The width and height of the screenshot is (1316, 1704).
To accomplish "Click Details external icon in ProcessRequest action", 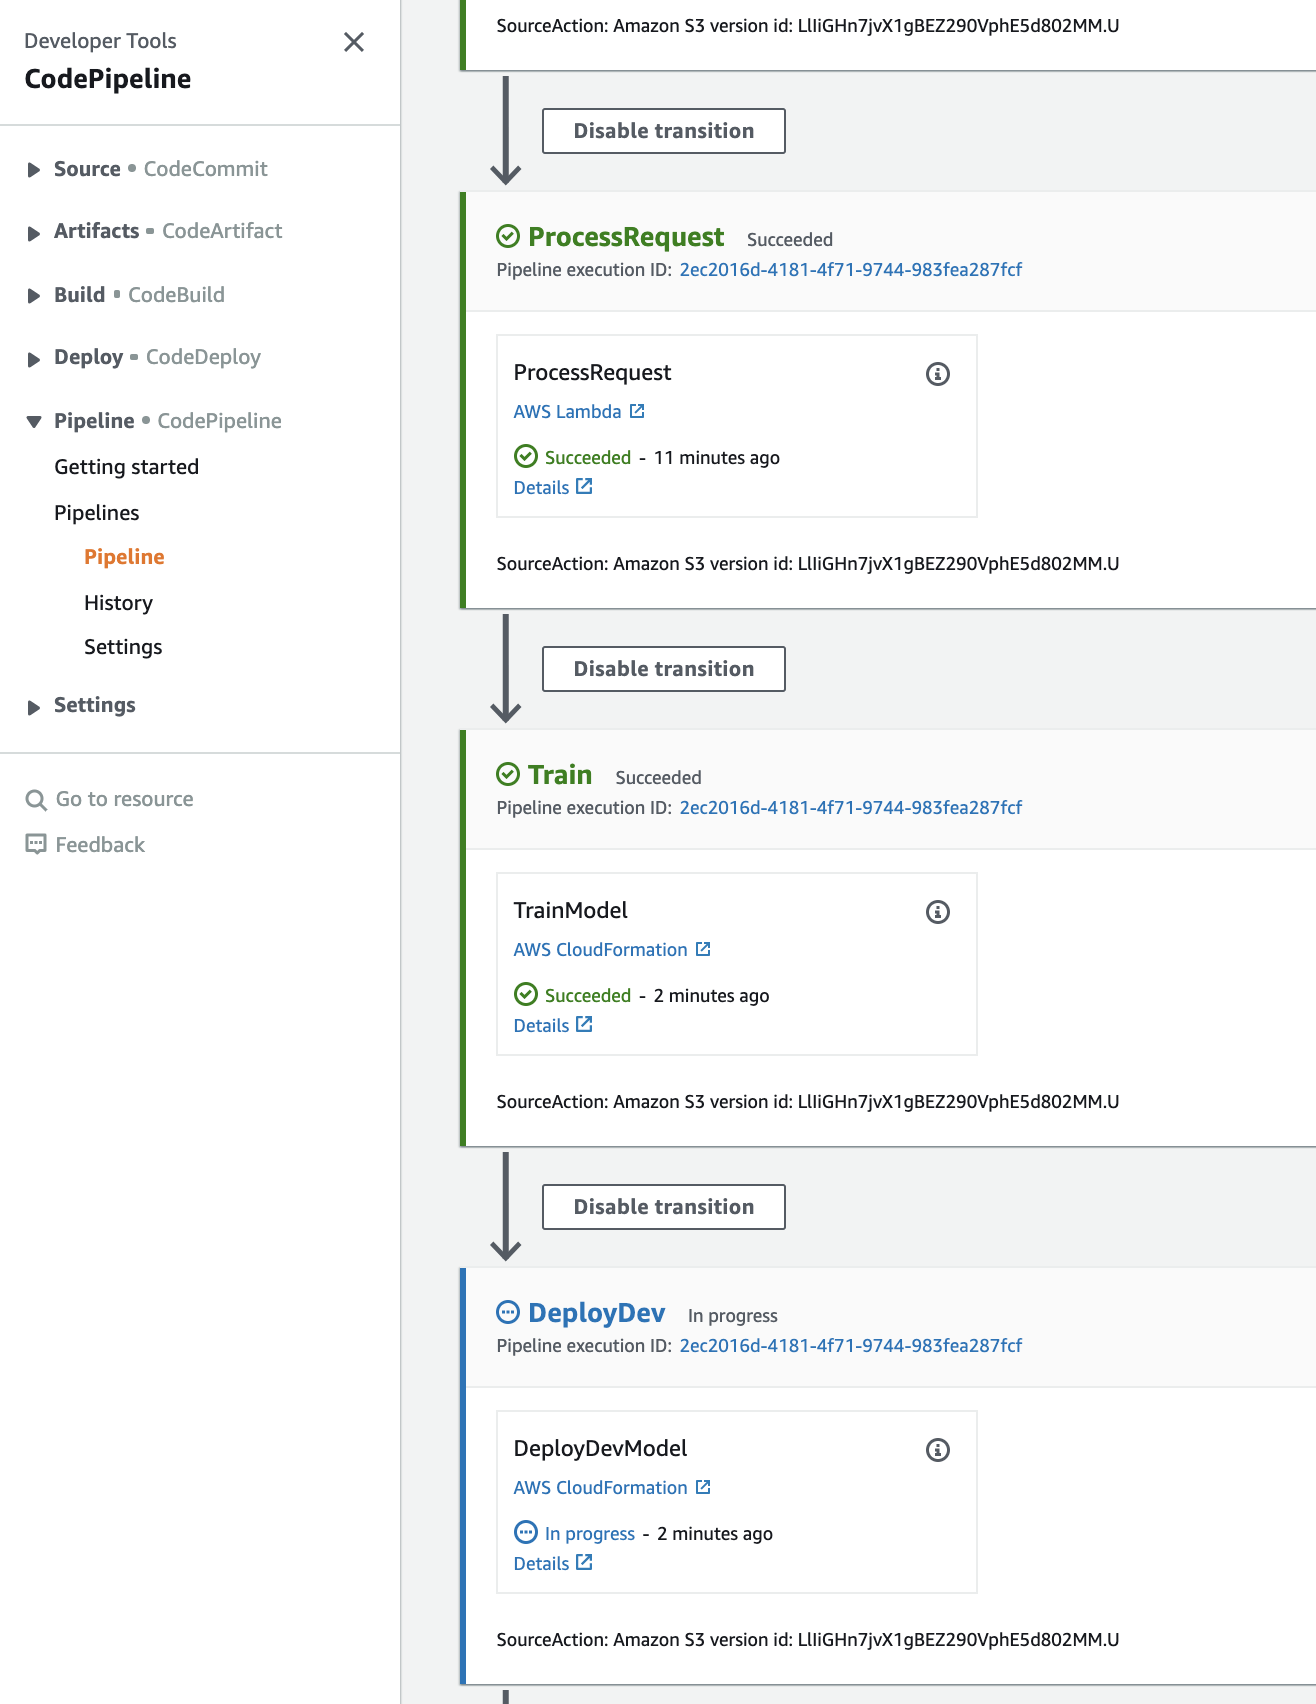I will tap(585, 486).
